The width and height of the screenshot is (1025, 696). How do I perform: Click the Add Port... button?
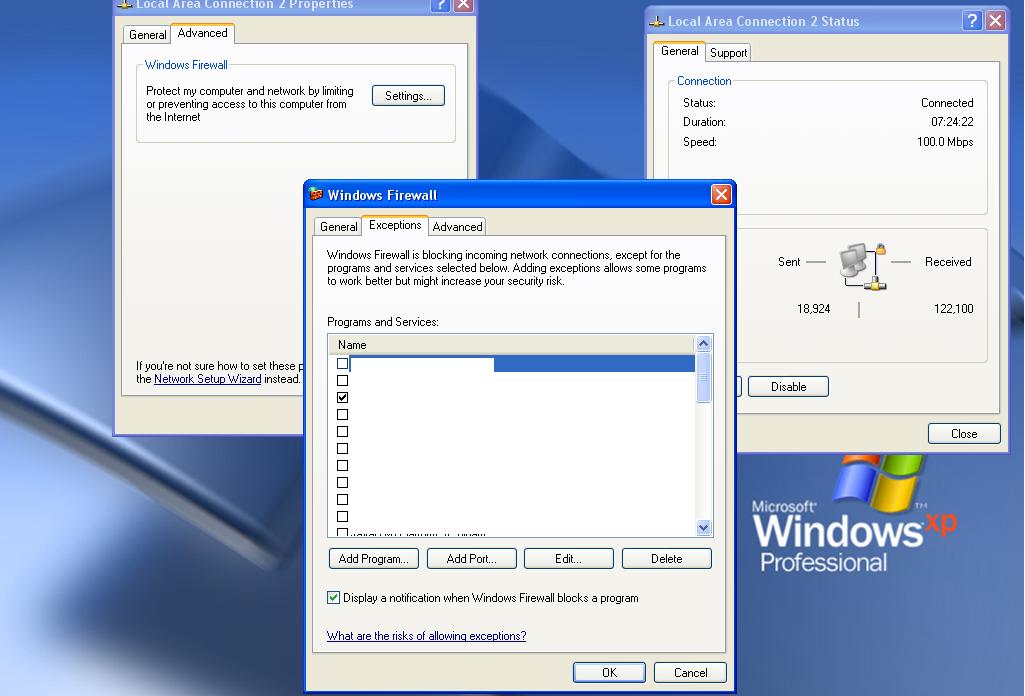(x=471, y=559)
